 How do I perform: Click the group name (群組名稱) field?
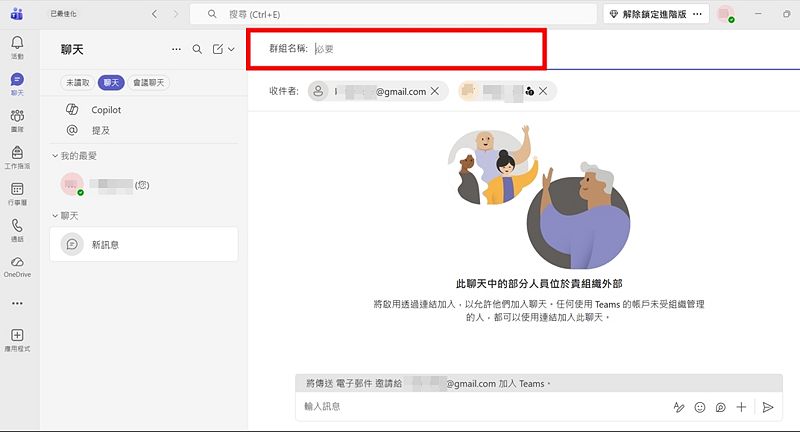click(x=396, y=49)
